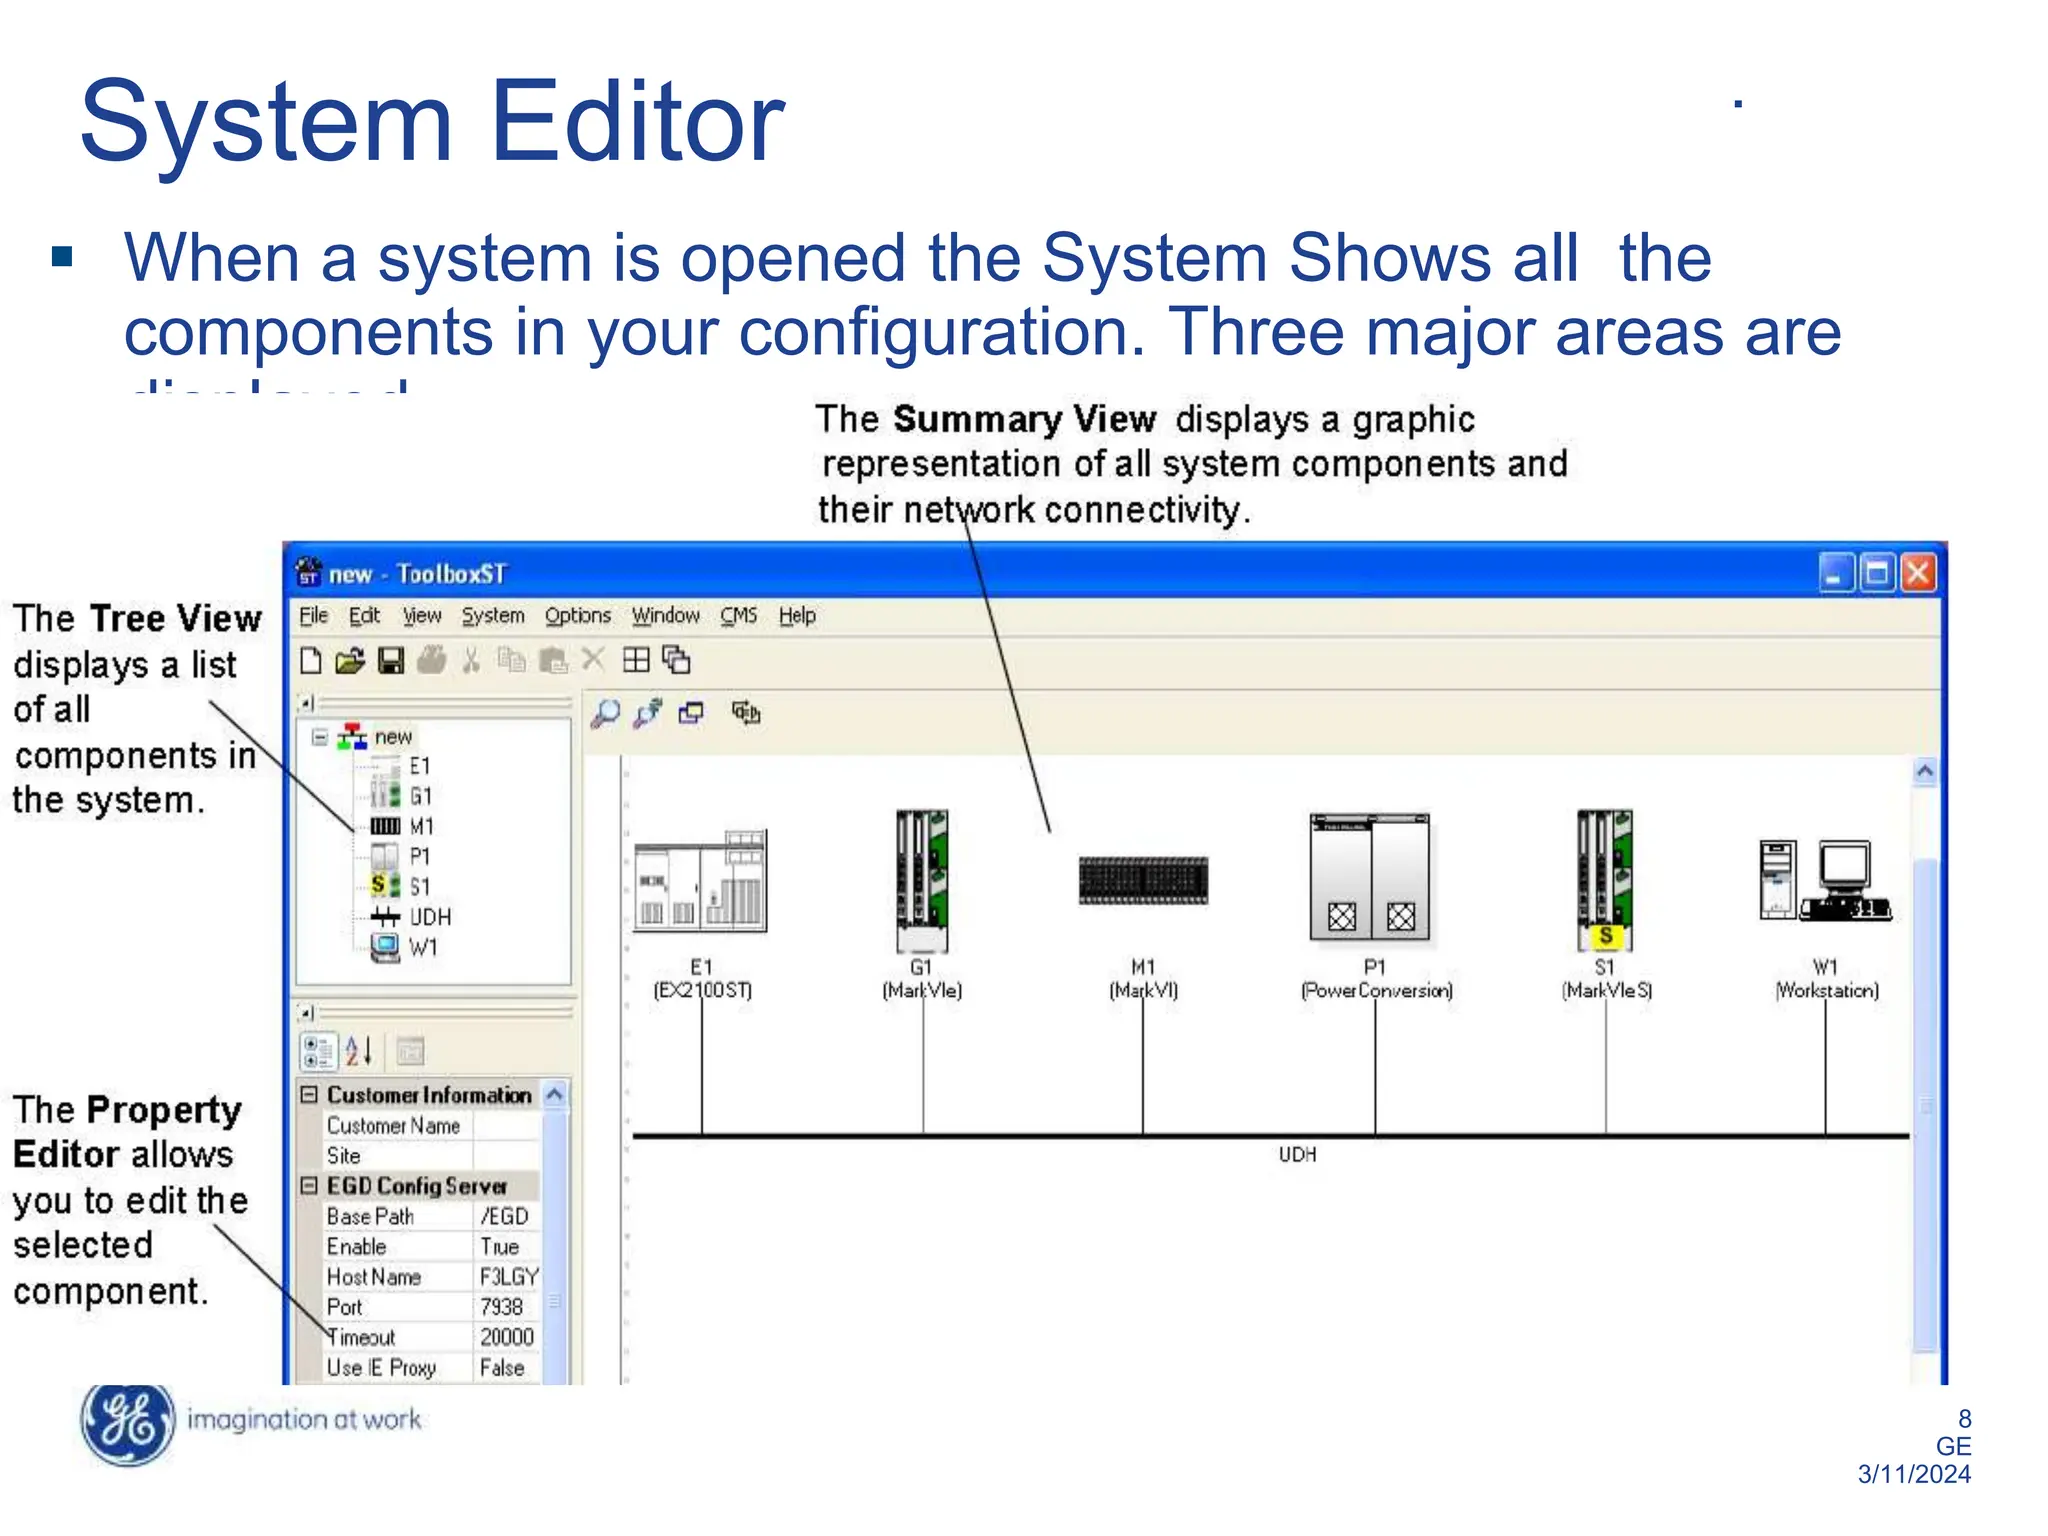Collapse the EGD Config Server section
This screenshot has width=2048, height=1536.
[x=309, y=1185]
